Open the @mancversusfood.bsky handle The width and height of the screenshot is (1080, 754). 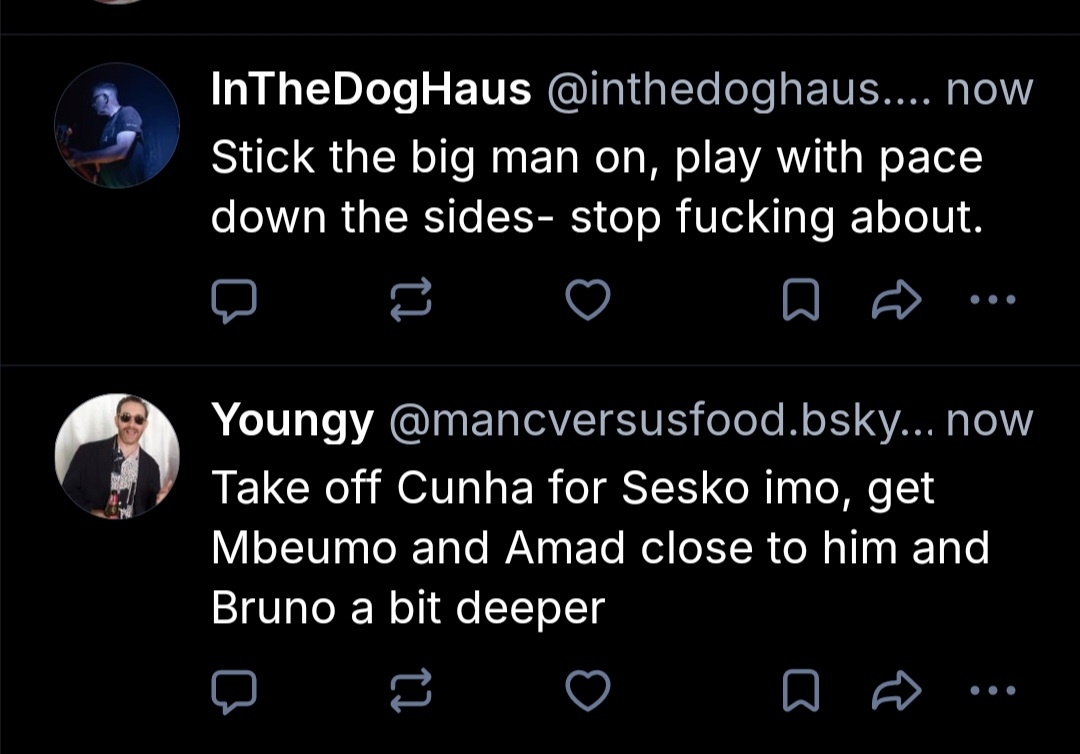coord(658,422)
